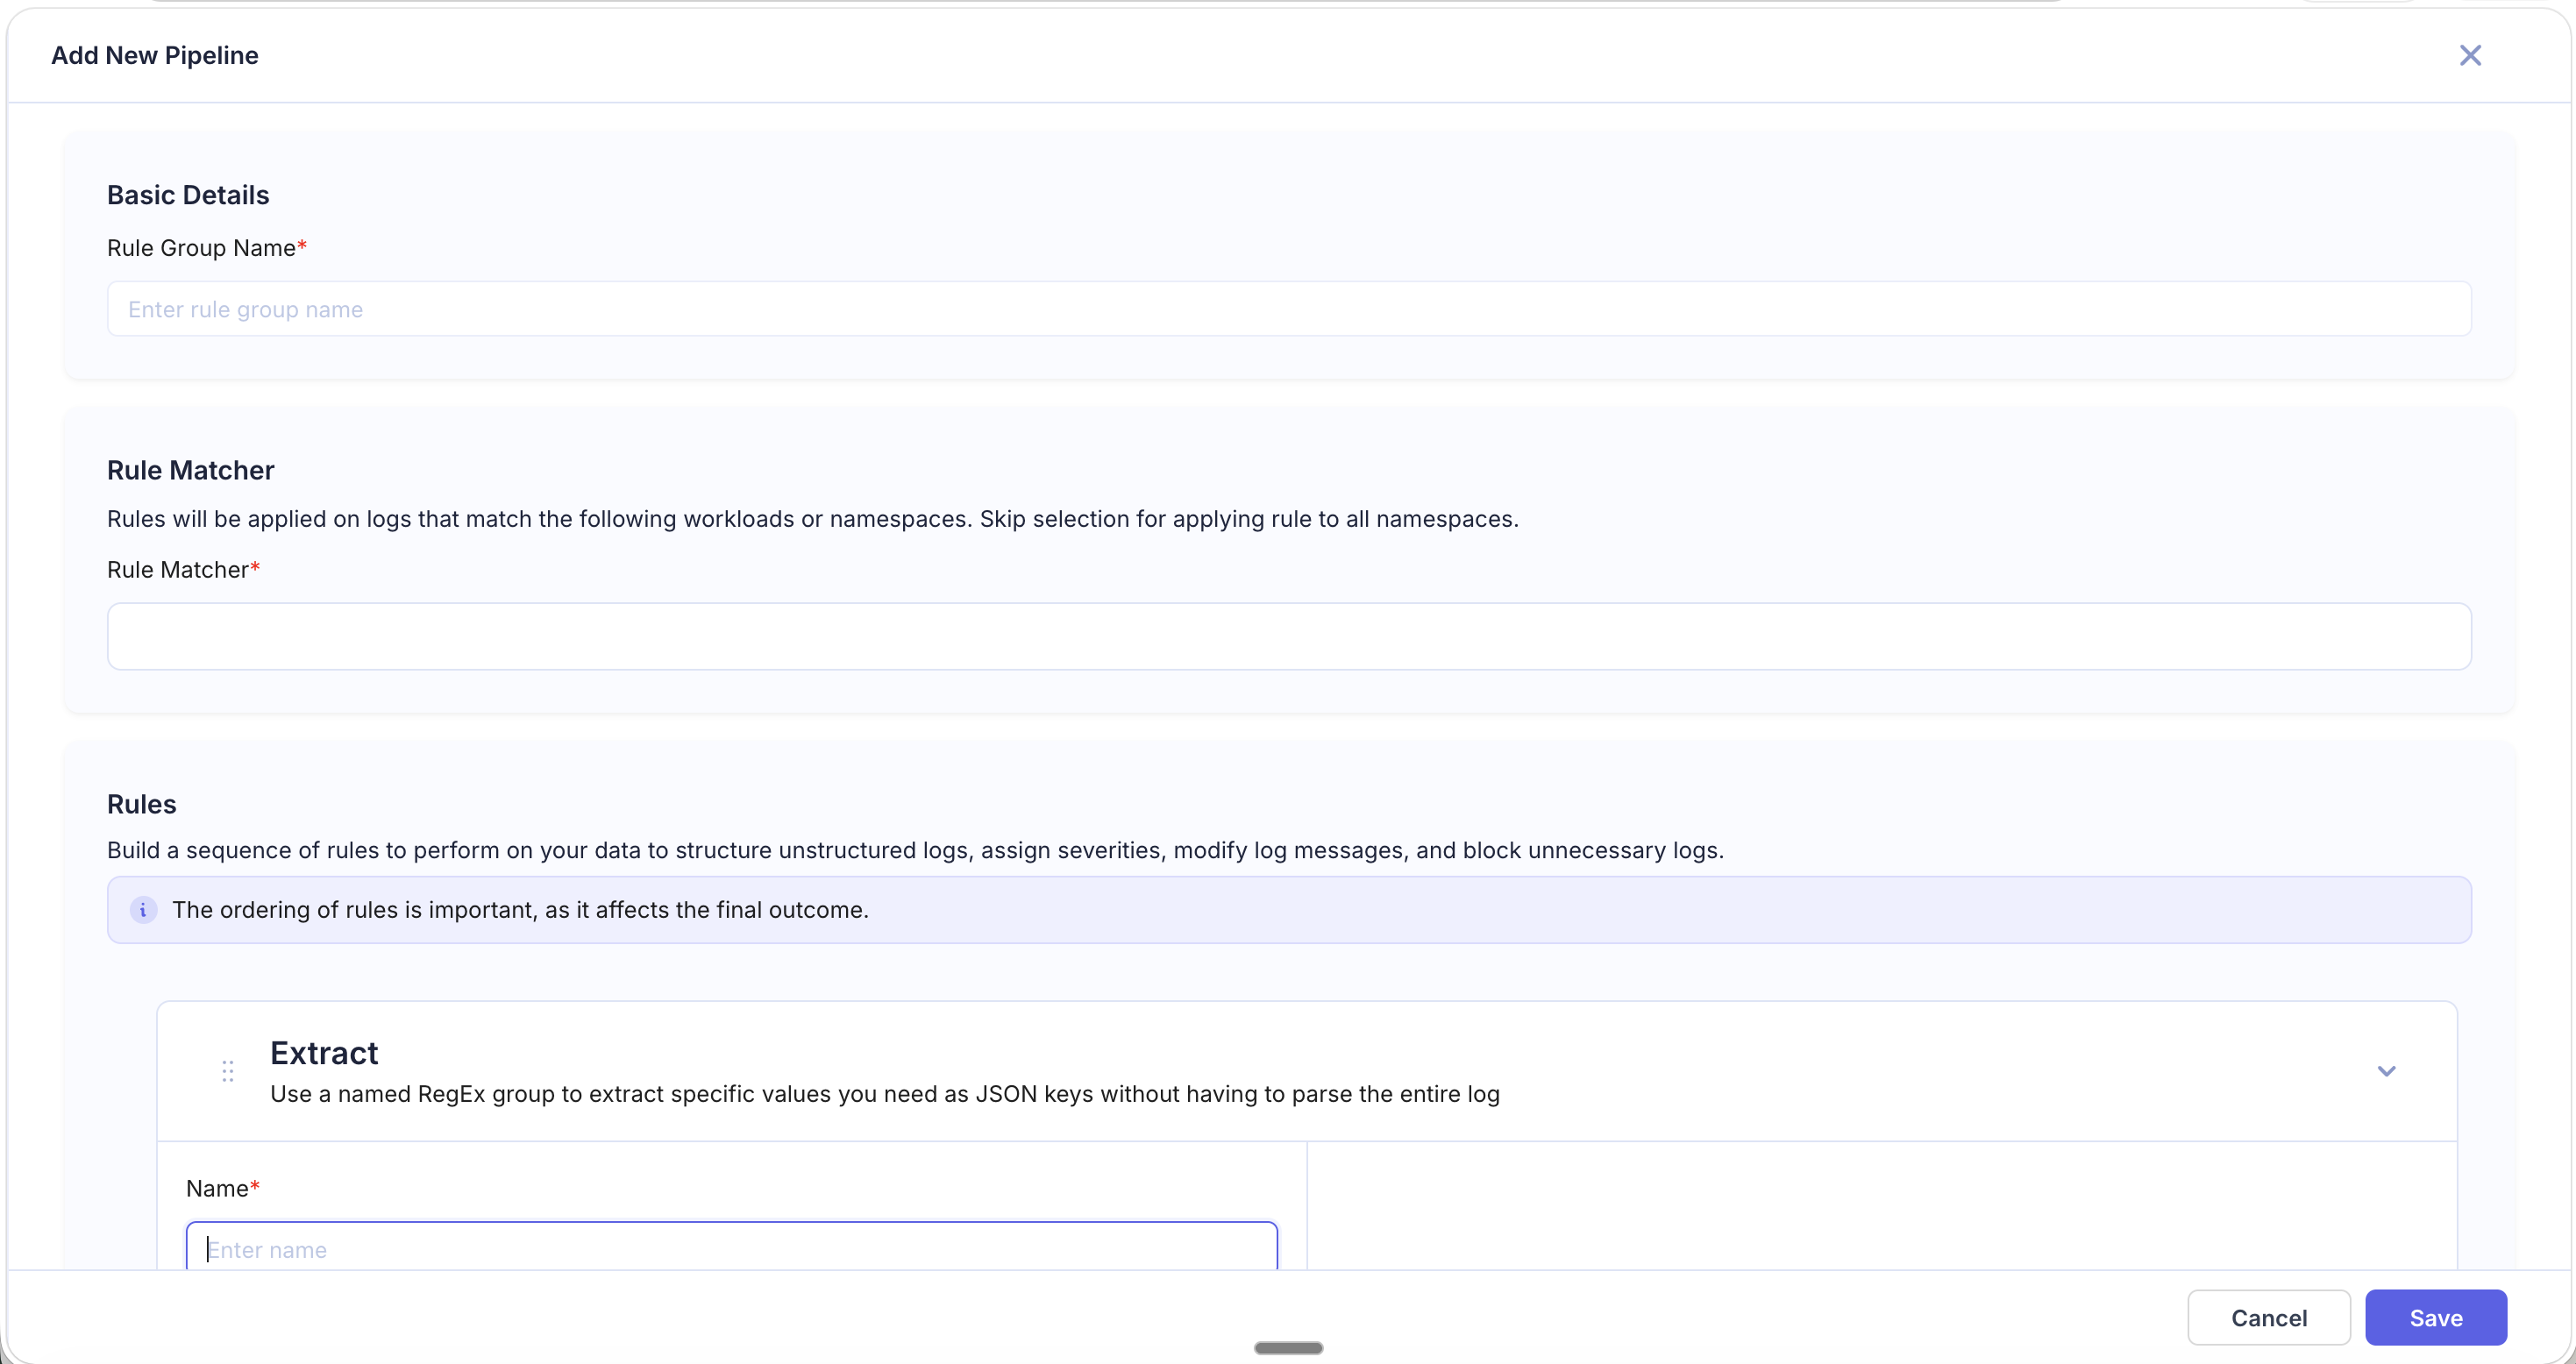The width and height of the screenshot is (2576, 1364).
Task: Click the Enter rule group name field
Action: (1288, 308)
